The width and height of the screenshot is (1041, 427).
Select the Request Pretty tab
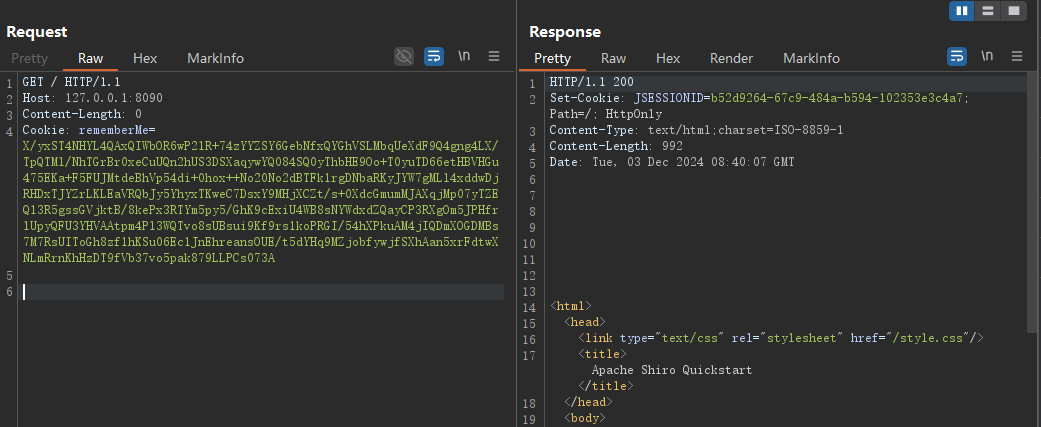click(29, 58)
